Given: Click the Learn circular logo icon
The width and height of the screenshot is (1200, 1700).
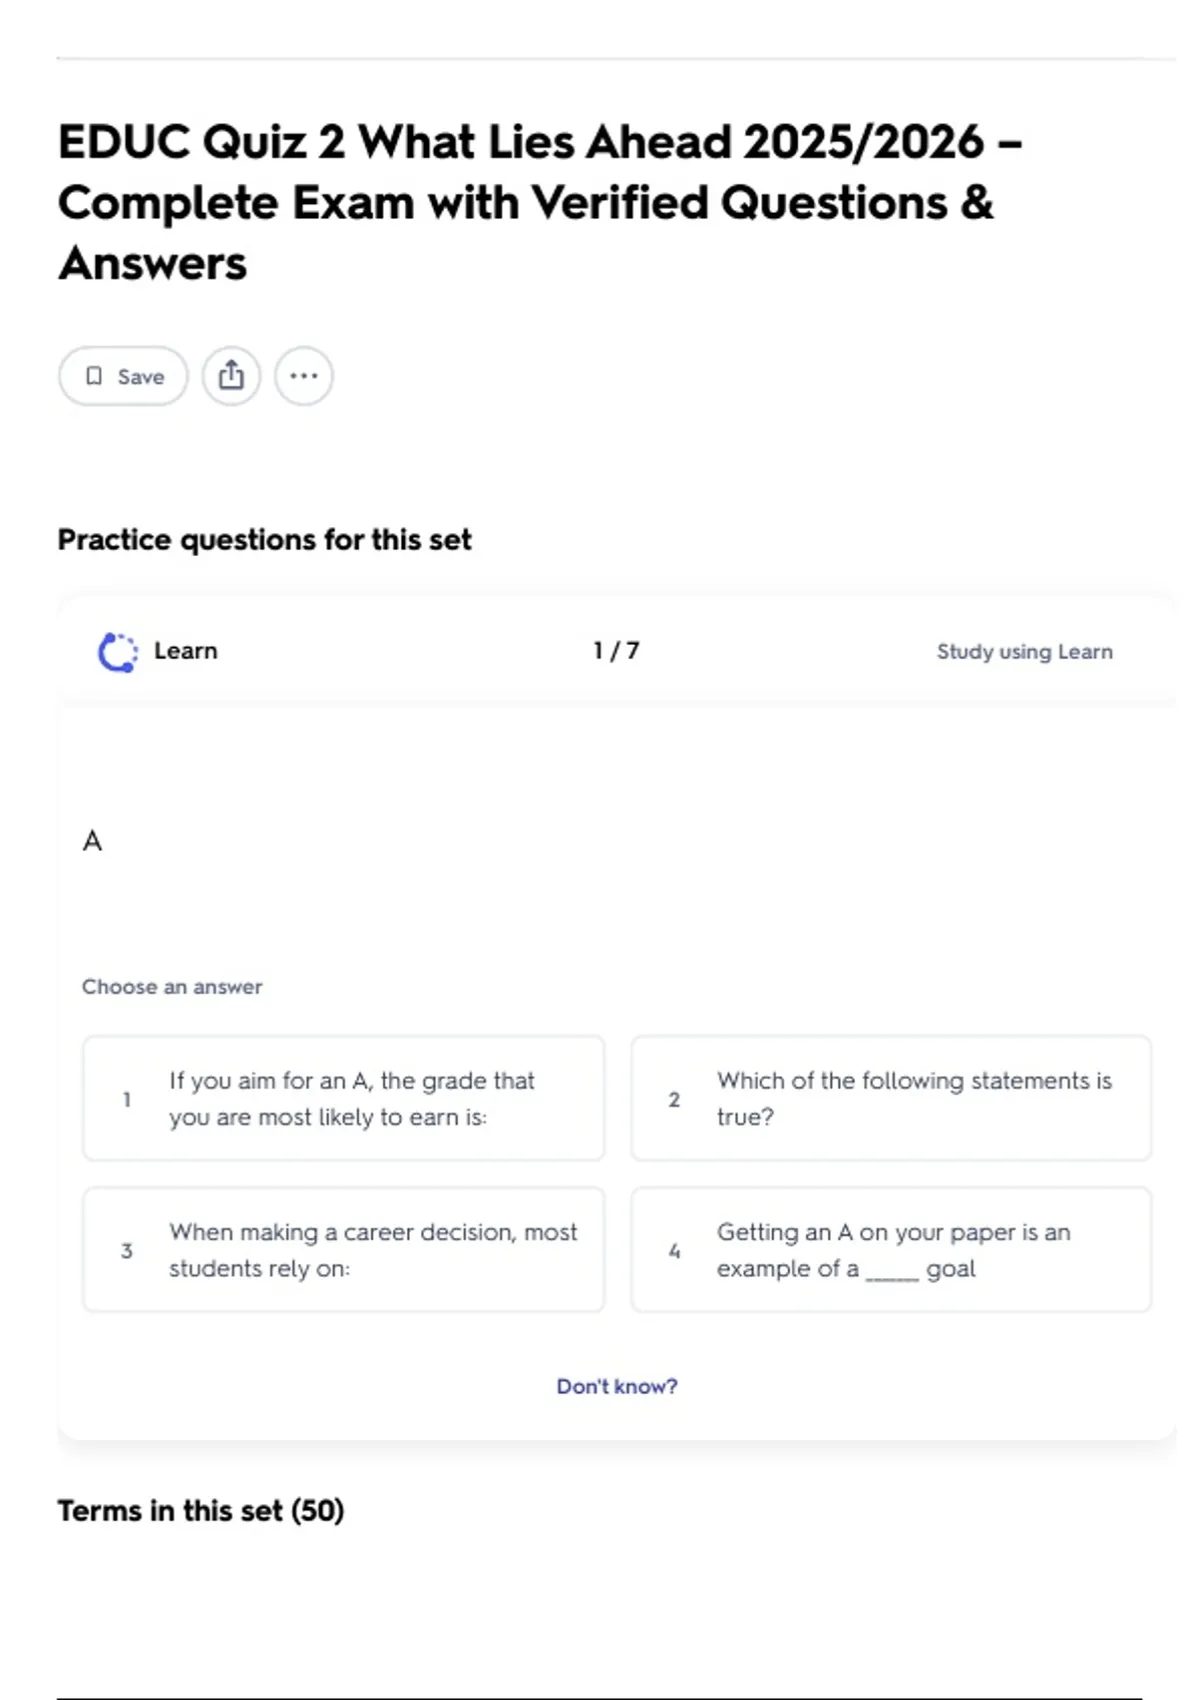Looking at the screenshot, I should click(x=118, y=652).
